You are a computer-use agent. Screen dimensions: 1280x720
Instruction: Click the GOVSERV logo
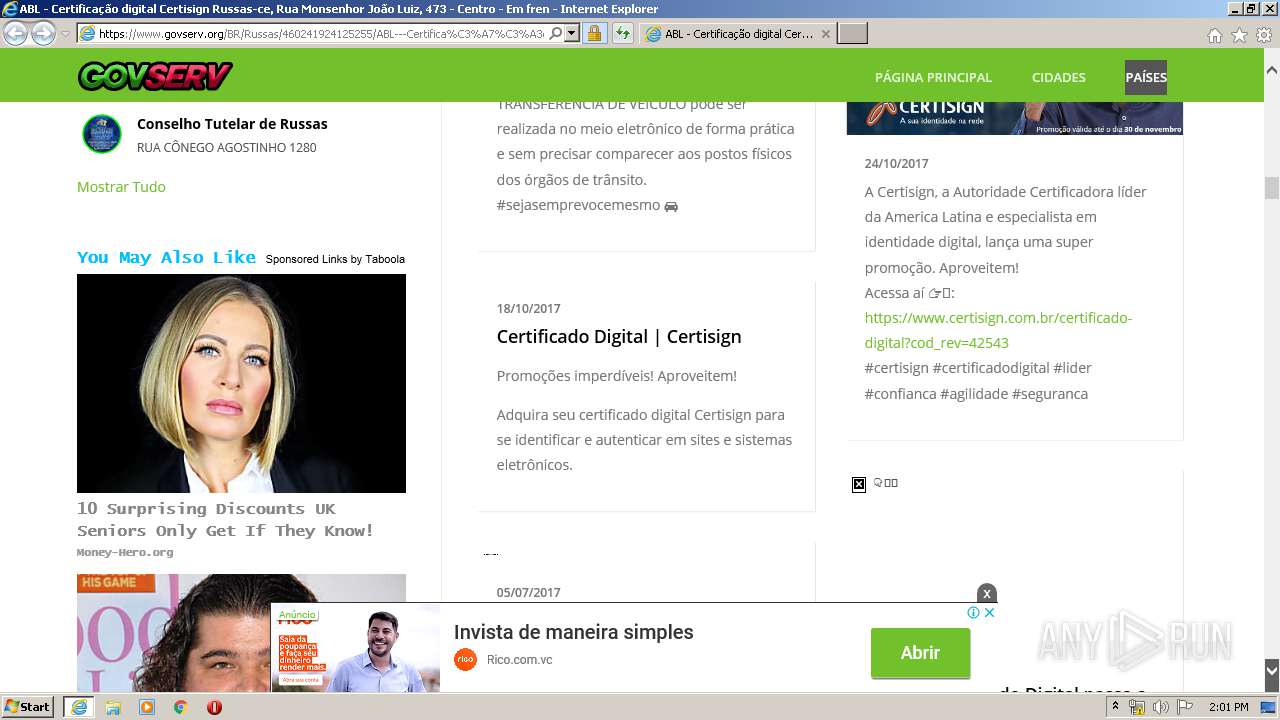(x=155, y=76)
